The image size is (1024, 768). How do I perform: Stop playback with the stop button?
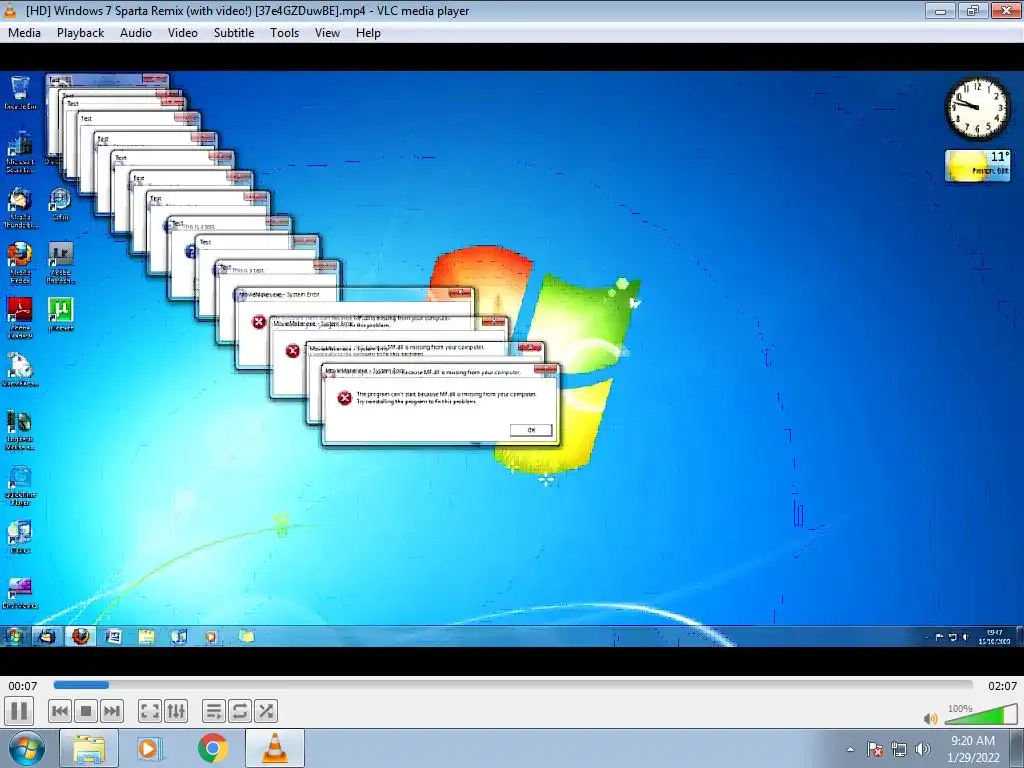pos(86,711)
